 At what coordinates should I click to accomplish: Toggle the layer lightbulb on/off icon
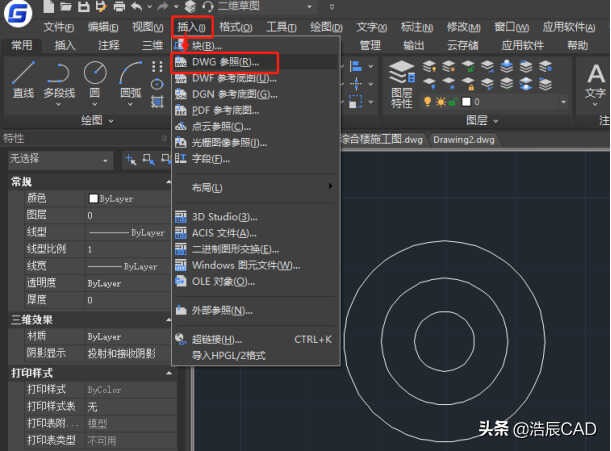coord(427,101)
